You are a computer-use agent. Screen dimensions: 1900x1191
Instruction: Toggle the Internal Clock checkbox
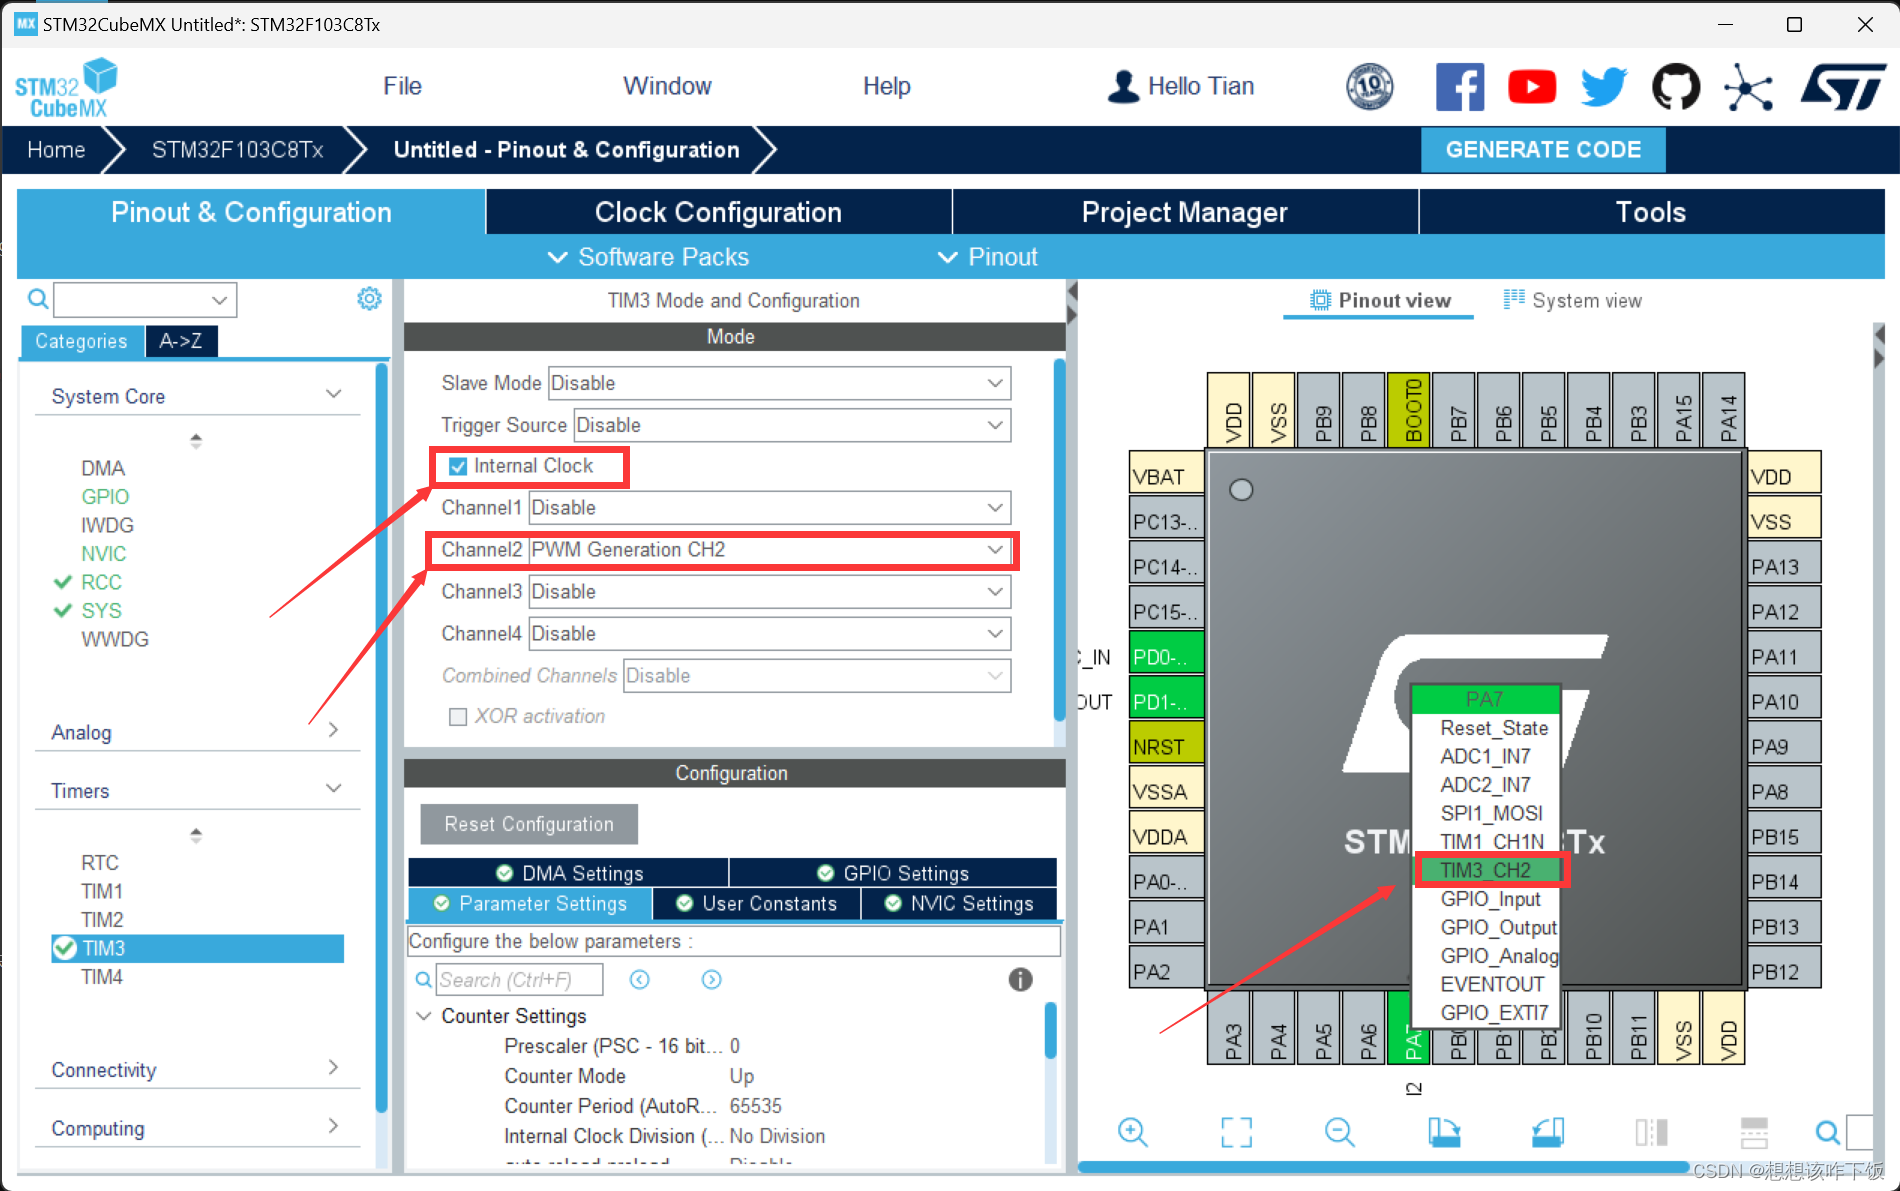tap(458, 467)
